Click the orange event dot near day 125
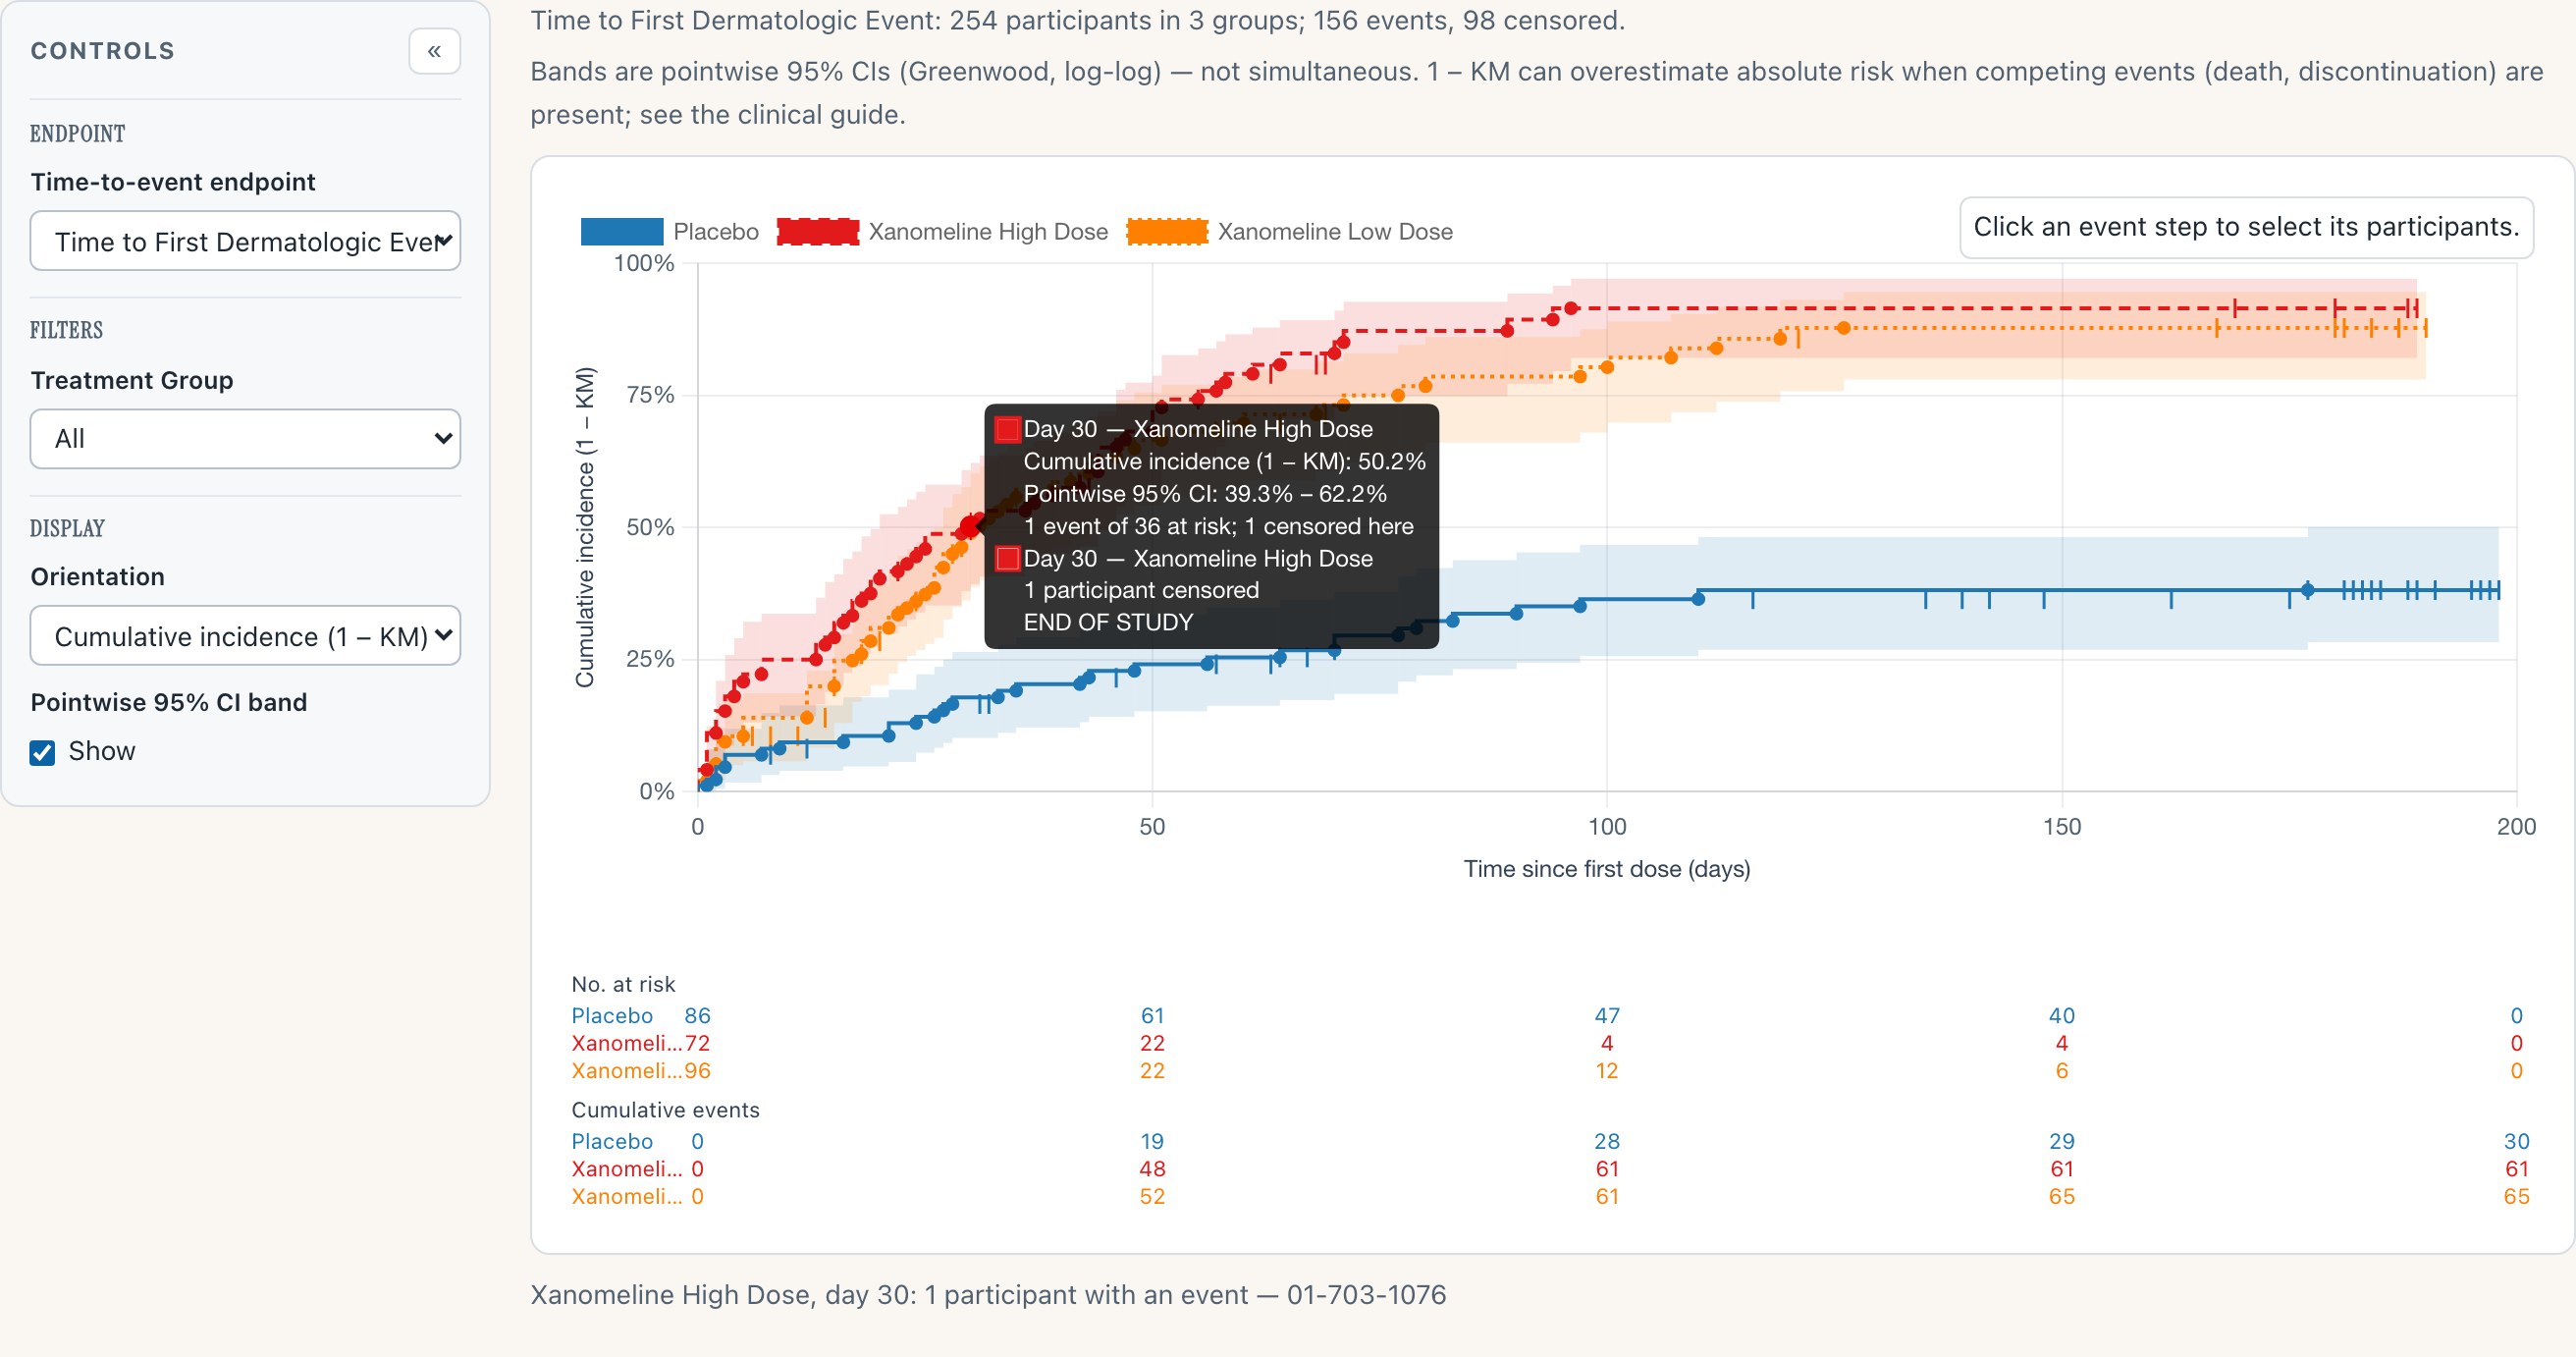The height and width of the screenshot is (1357, 2576). (x=1843, y=328)
